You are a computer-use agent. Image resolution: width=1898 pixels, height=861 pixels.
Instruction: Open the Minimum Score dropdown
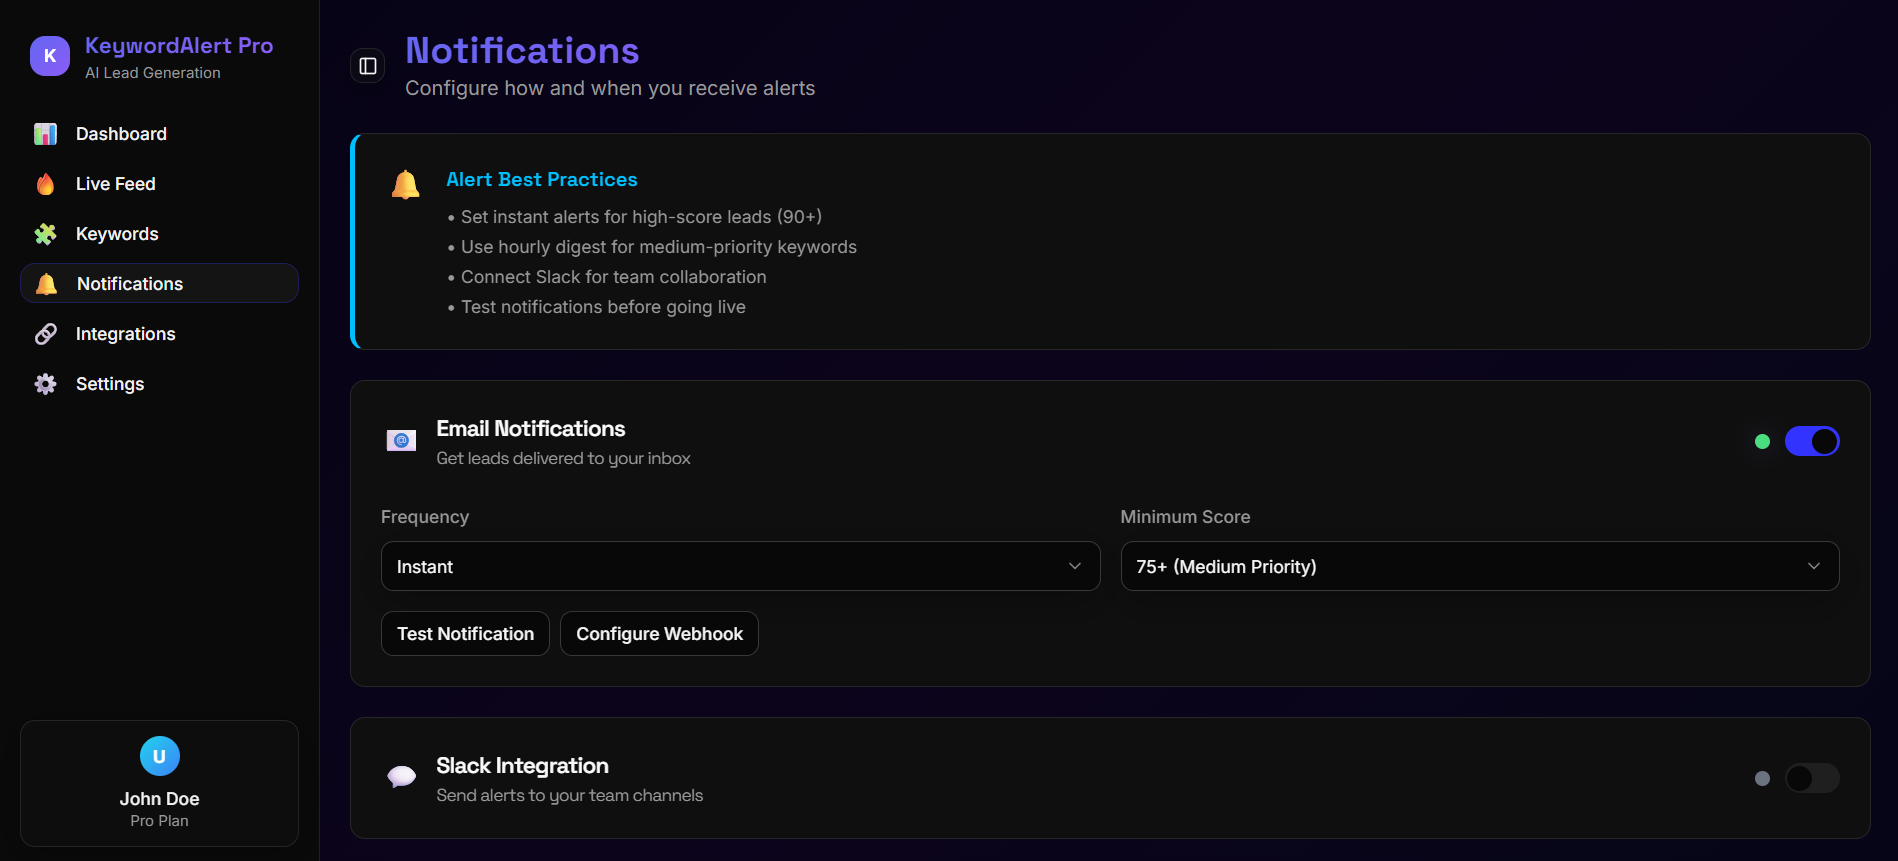click(1479, 566)
